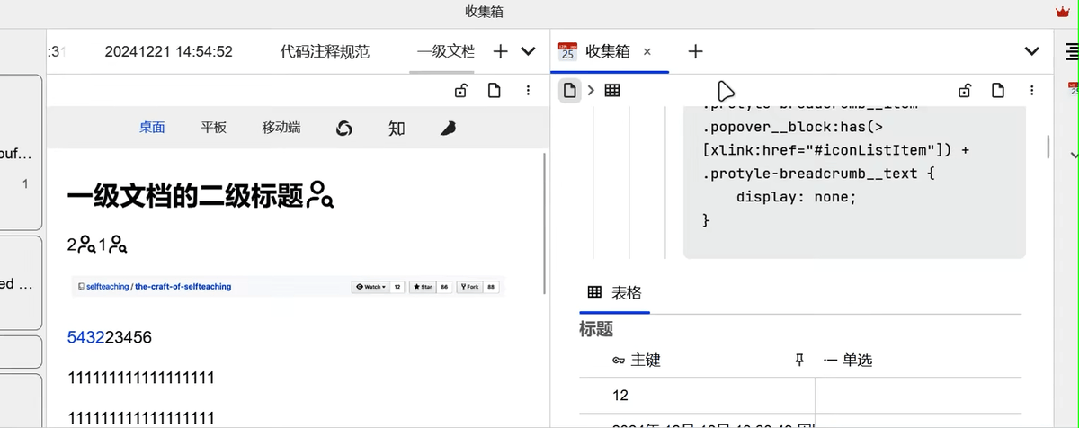This screenshot has height=428, width=1079.
Task: Click crown icon in title bar
Action: [1062, 12]
